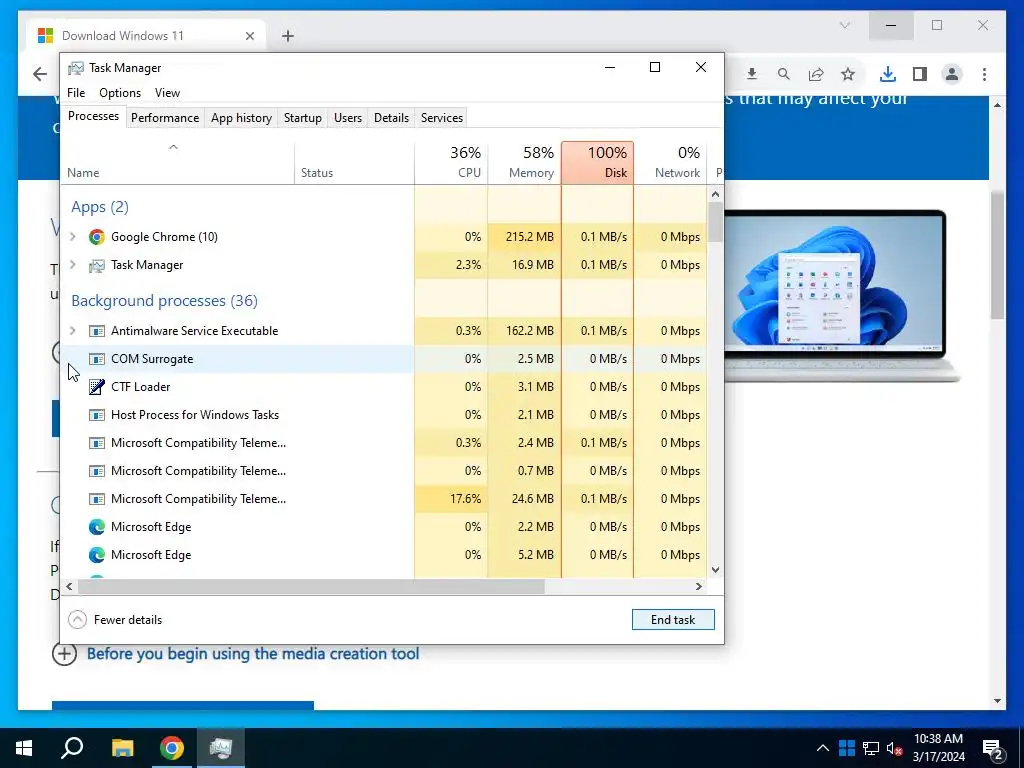Viewport: 1024px width, 768px height.
Task: Sort by the Network column header
Action: (670, 163)
